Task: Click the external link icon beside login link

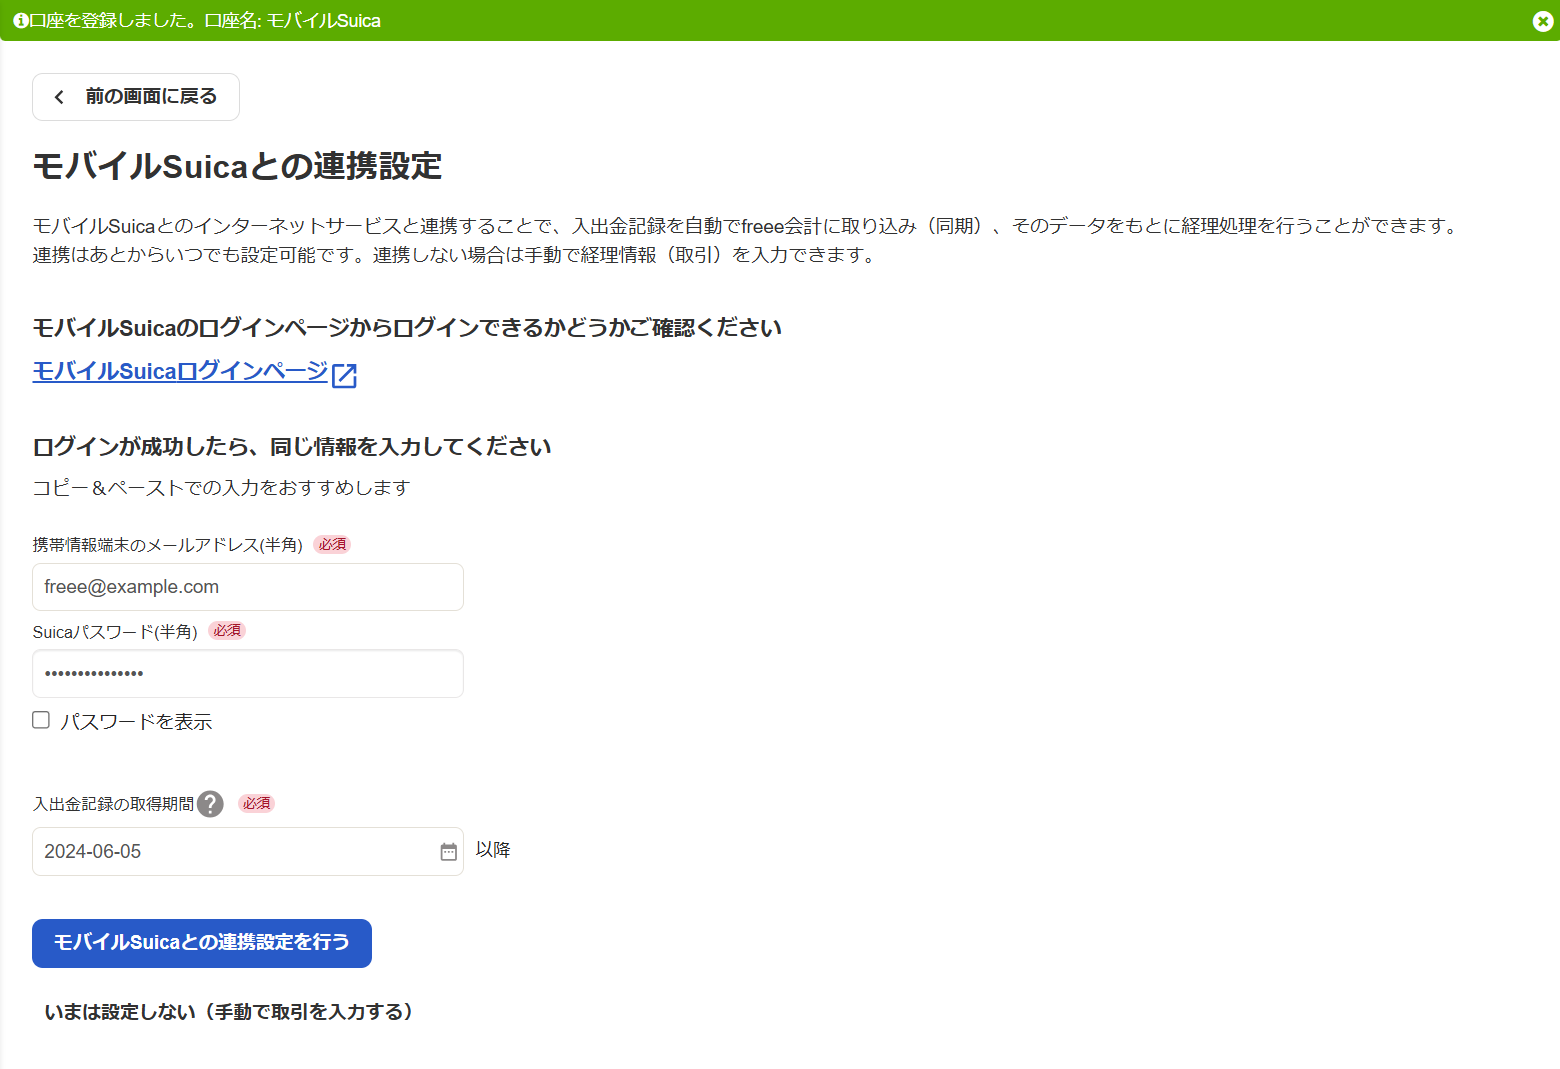Action: (x=345, y=375)
